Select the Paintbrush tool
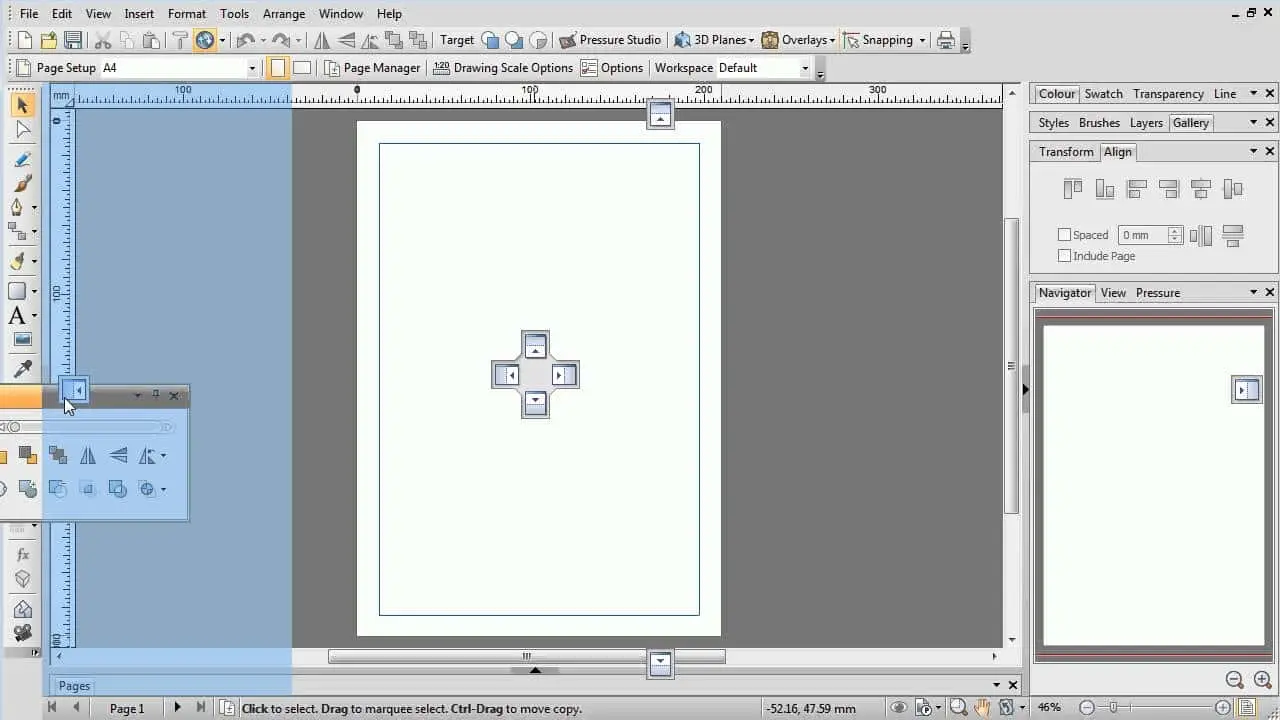Screen dimensions: 1280x720 point(22,183)
